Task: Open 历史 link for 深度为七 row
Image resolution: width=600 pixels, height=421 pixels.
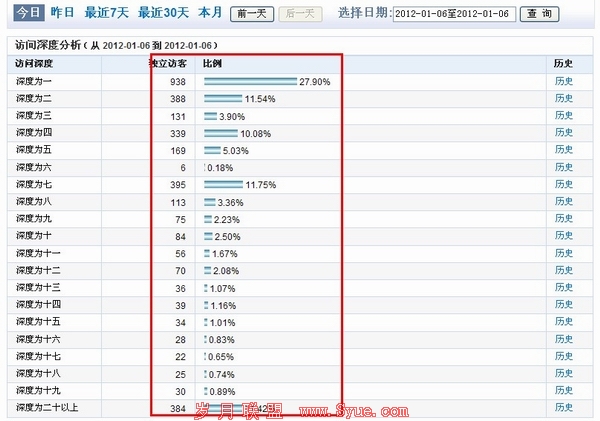Action: [x=563, y=184]
